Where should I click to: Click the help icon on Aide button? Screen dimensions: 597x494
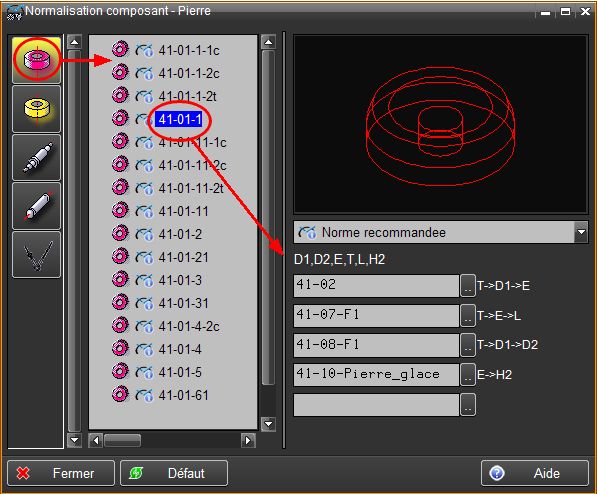[x=497, y=473]
